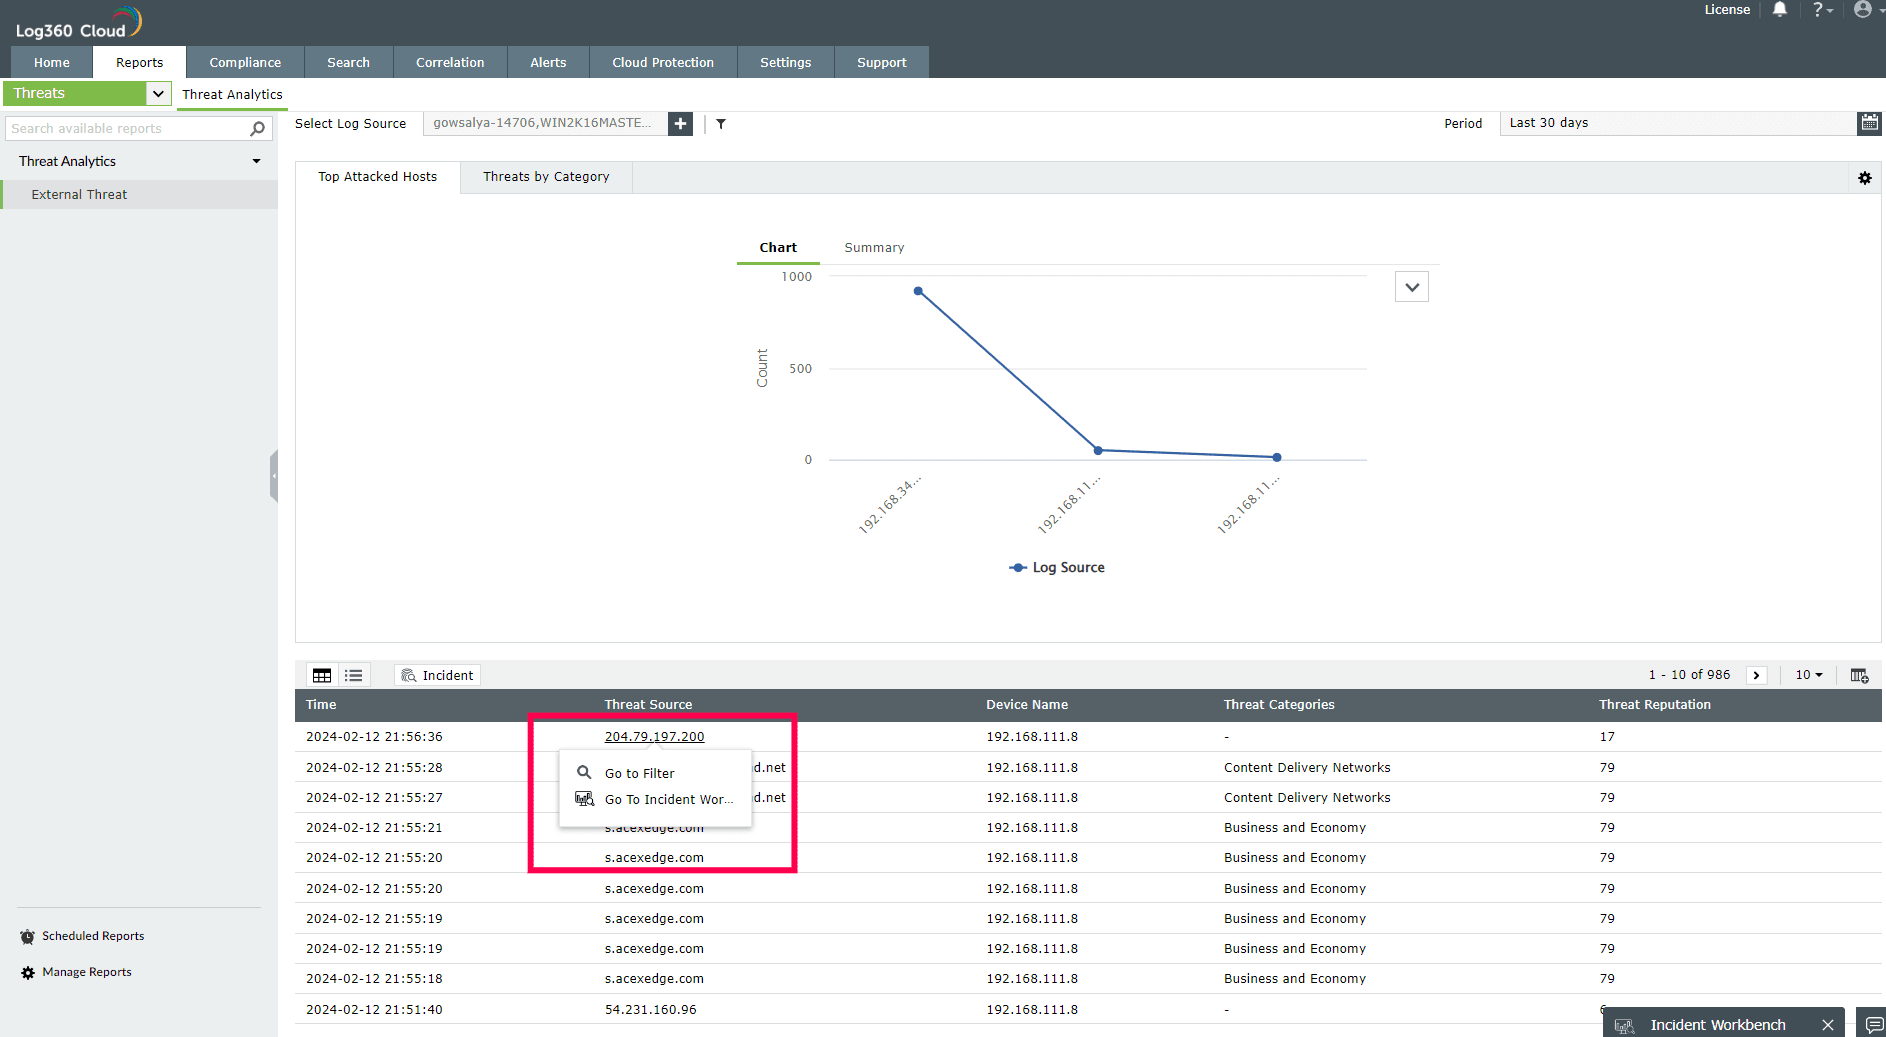The width and height of the screenshot is (1886, 1037).
Task: Go to next page of results
Action: tap(1757, 676)
